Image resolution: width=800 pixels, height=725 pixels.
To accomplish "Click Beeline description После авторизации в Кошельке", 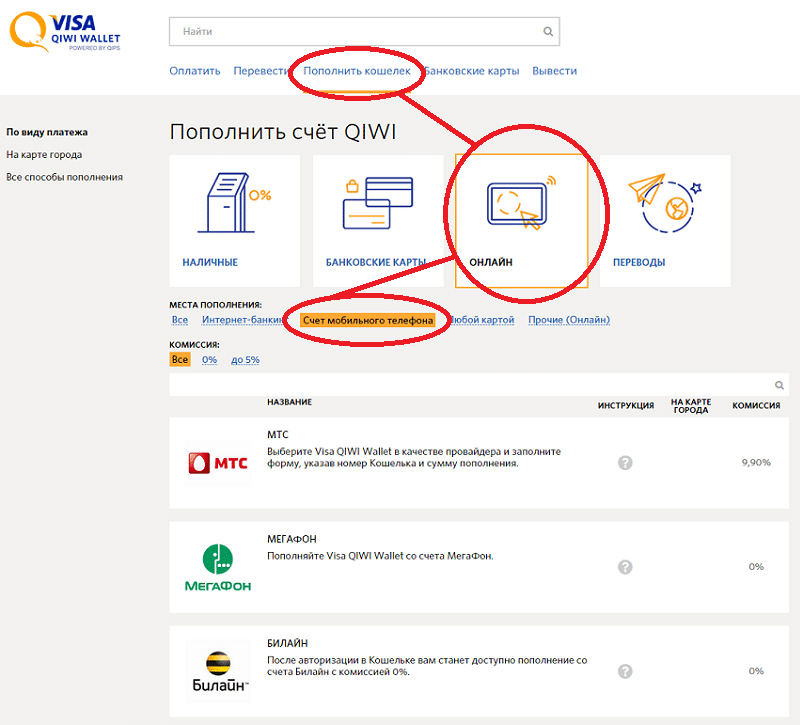I will point(427,666).
